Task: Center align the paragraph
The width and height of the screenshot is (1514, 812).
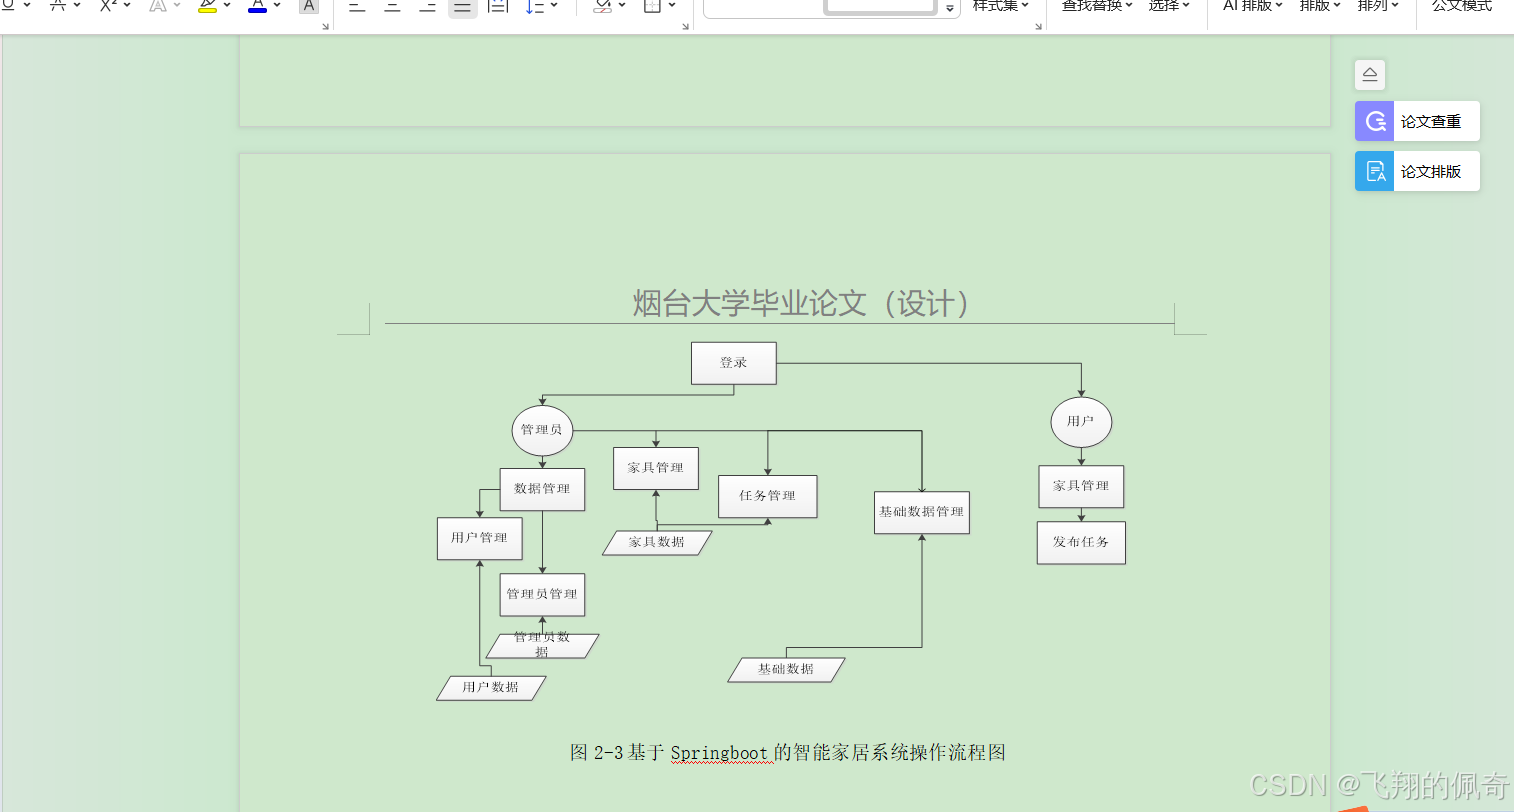Action: tap(392, 6)
